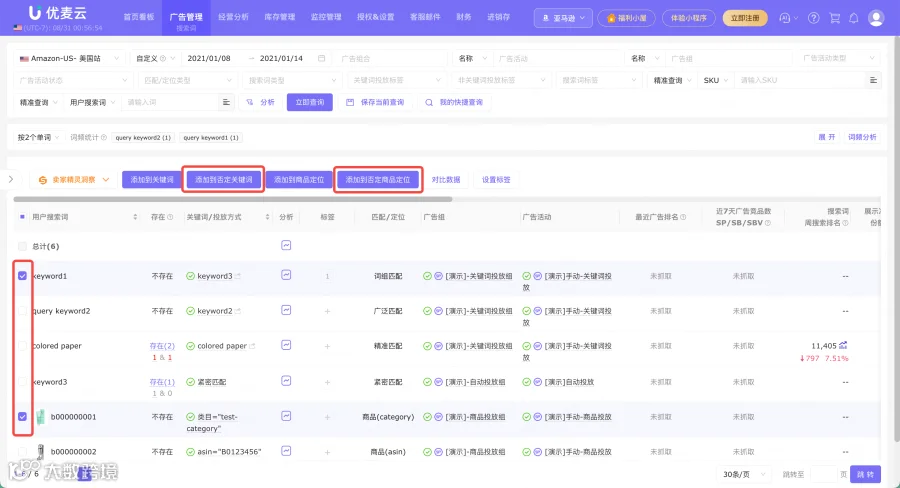Viewport: 900px width, 488px height.
Task: Click the 添加到否定关键词 button
Action: [x=223, y=180]
